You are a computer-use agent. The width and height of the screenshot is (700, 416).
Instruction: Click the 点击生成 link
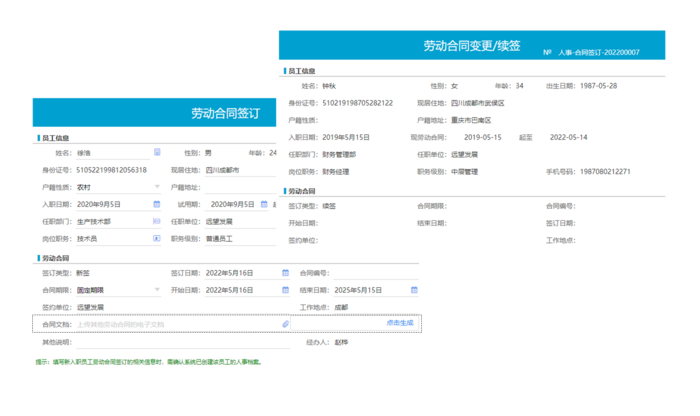400,323
